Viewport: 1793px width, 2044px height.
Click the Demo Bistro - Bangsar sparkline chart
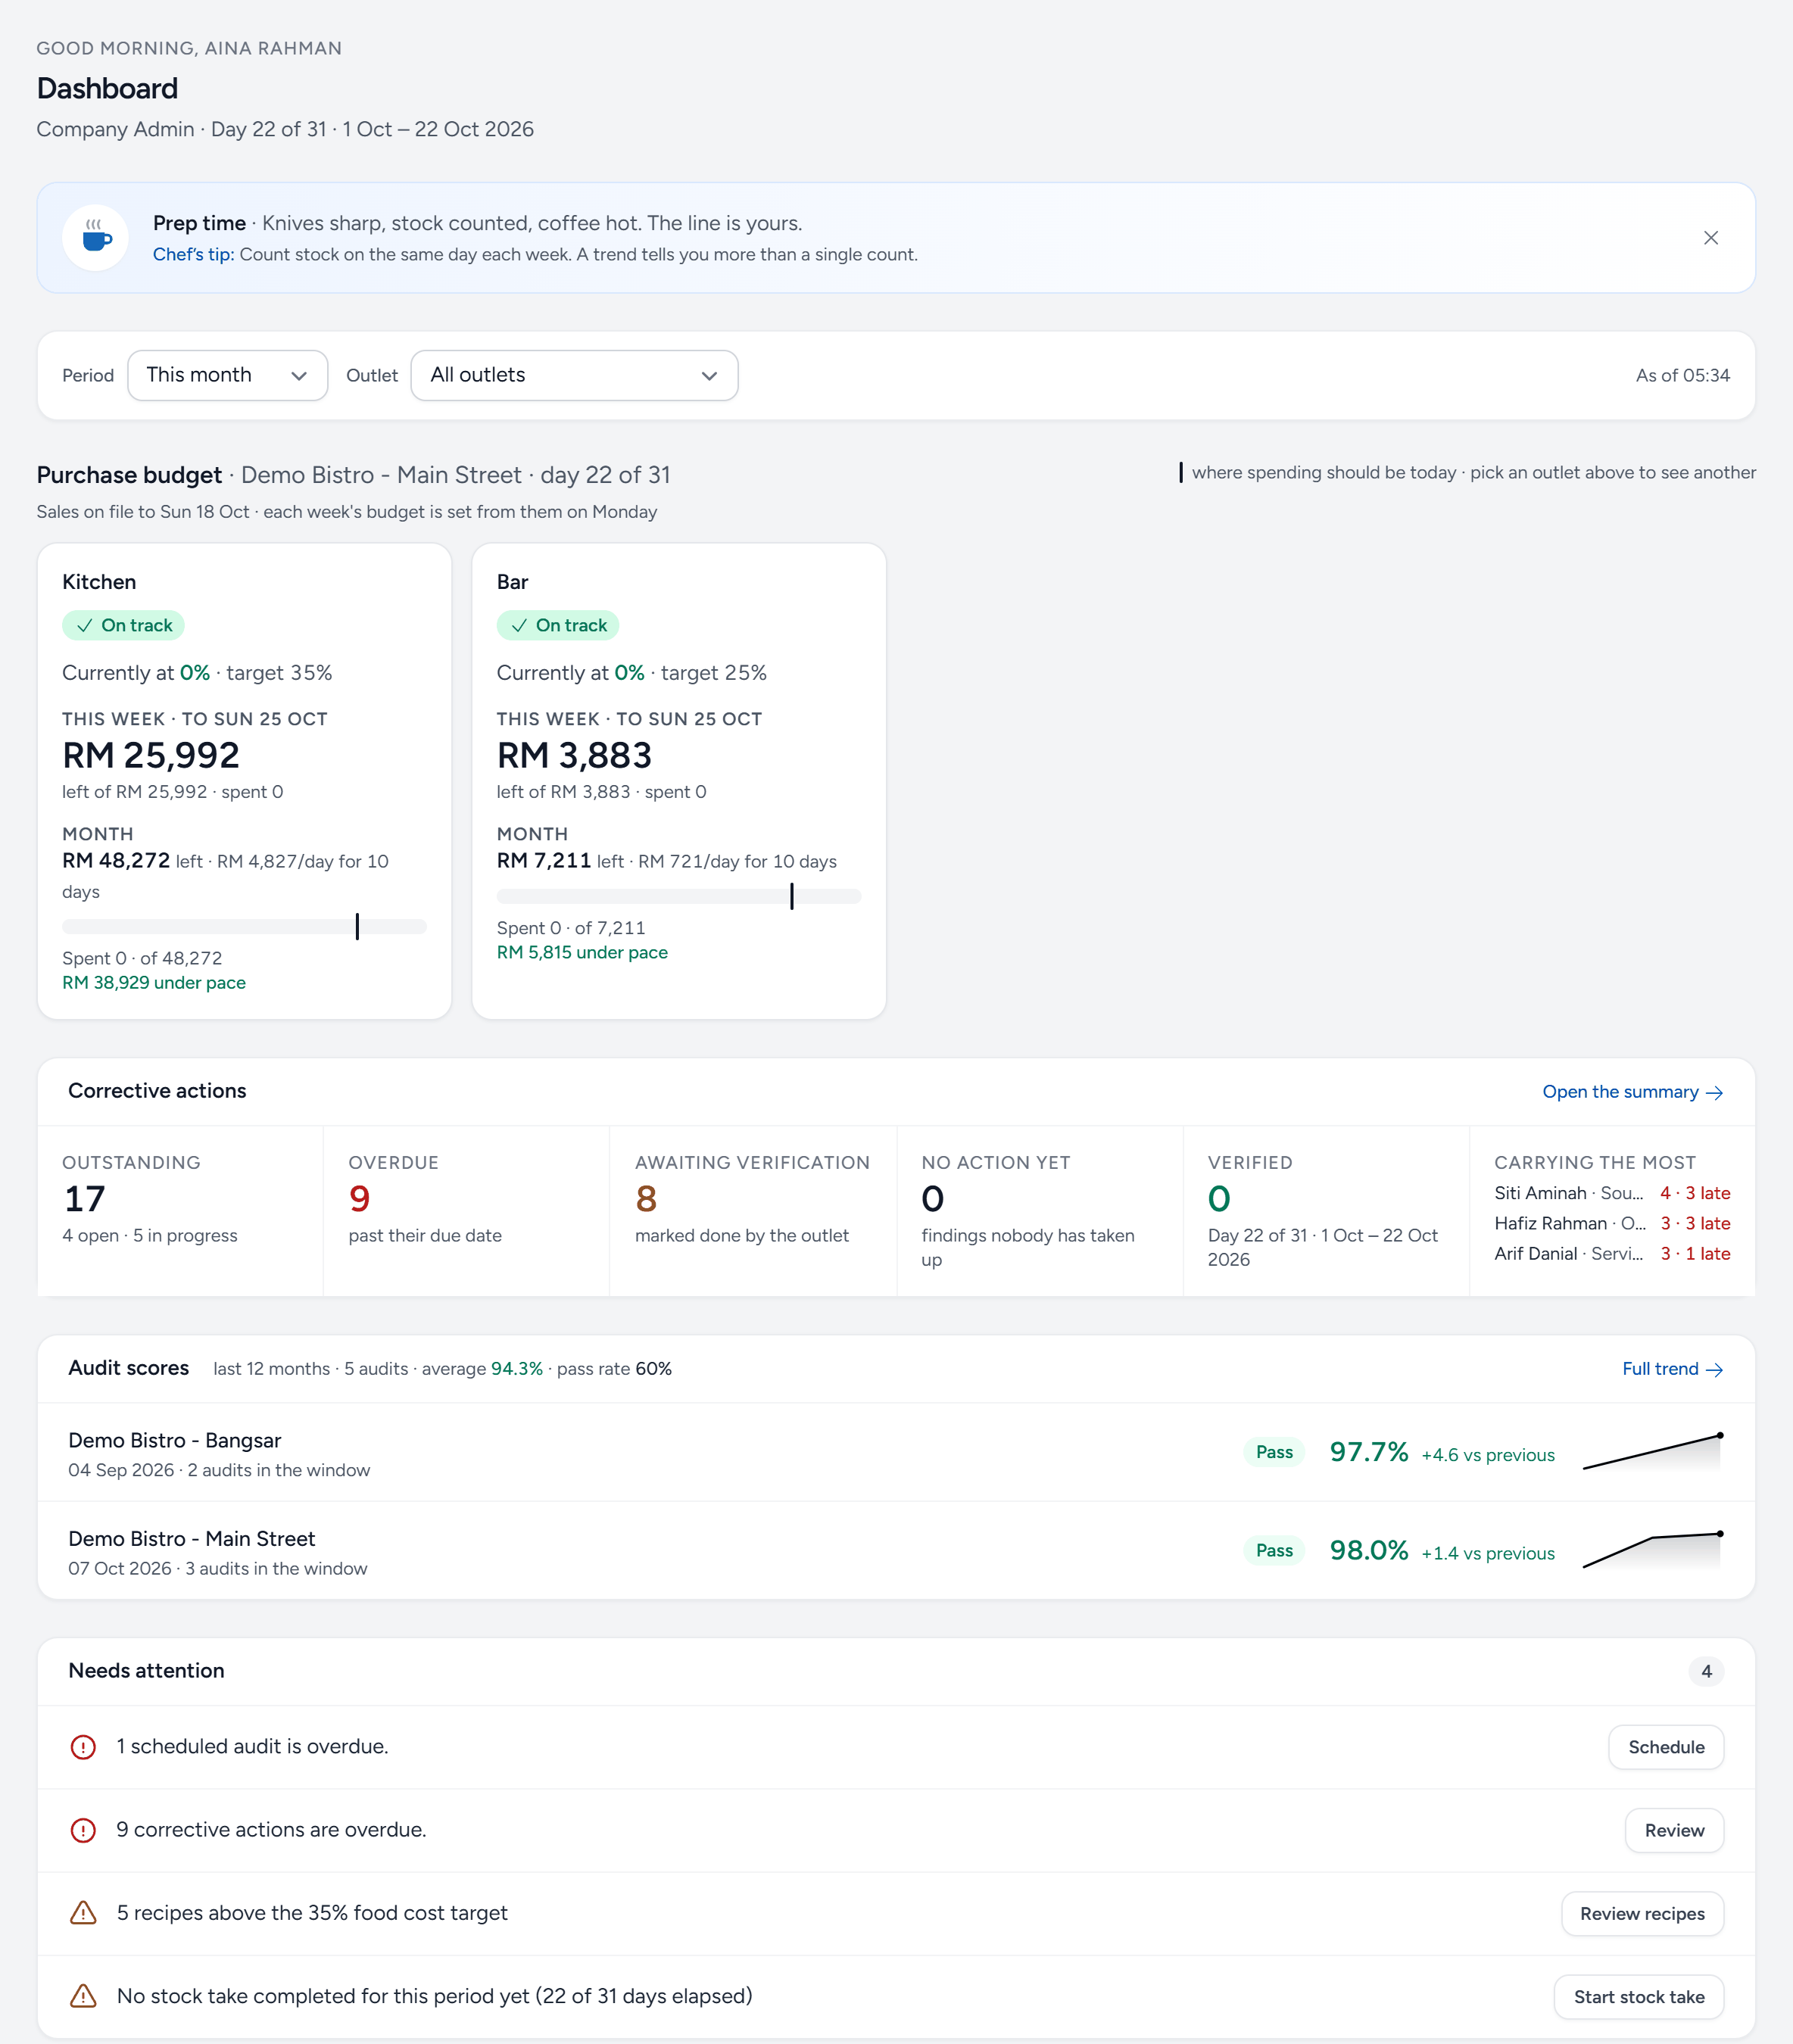coord(1652,1451)
